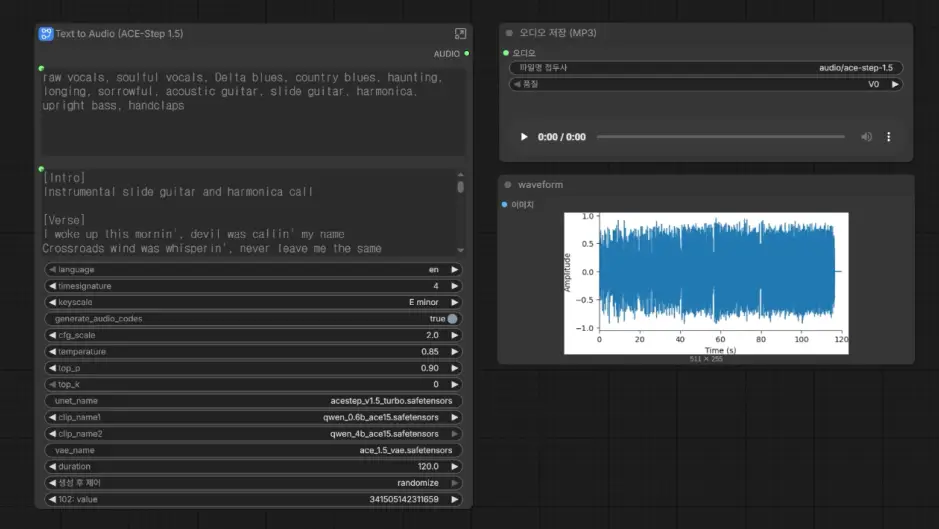
Task: Decrease the duration value
Action: tap(52, 466)
